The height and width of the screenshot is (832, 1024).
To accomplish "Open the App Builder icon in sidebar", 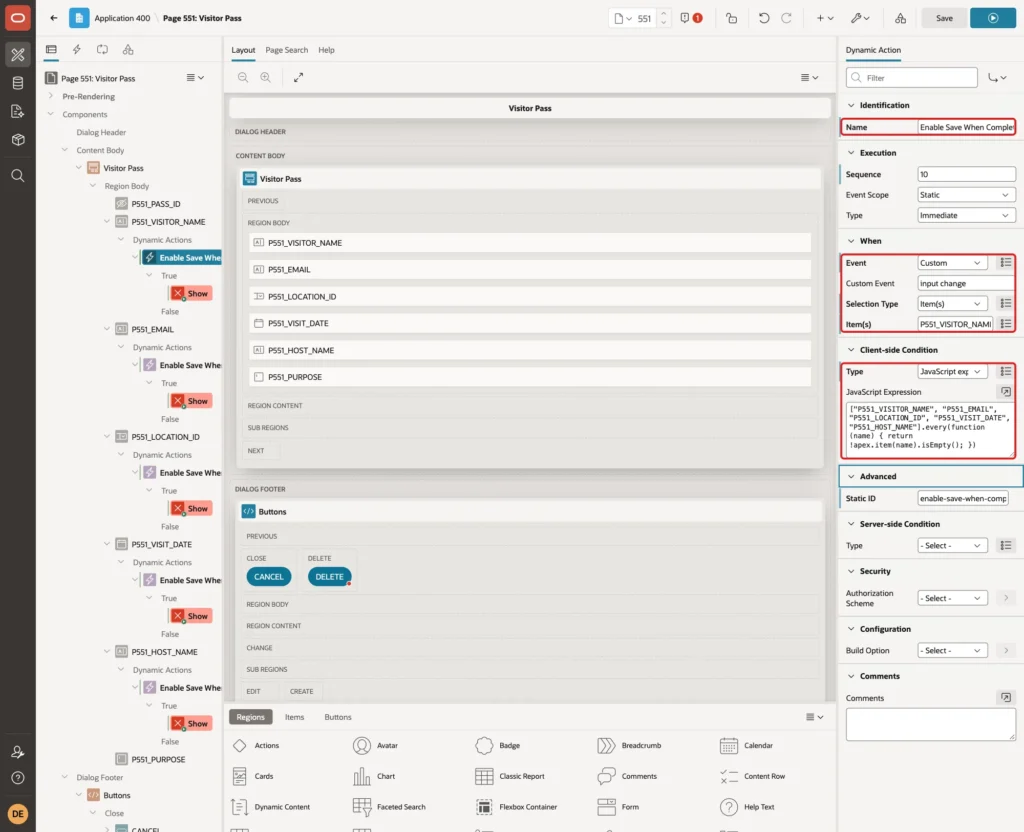I will pyautogui.click(x=18, y=55).
